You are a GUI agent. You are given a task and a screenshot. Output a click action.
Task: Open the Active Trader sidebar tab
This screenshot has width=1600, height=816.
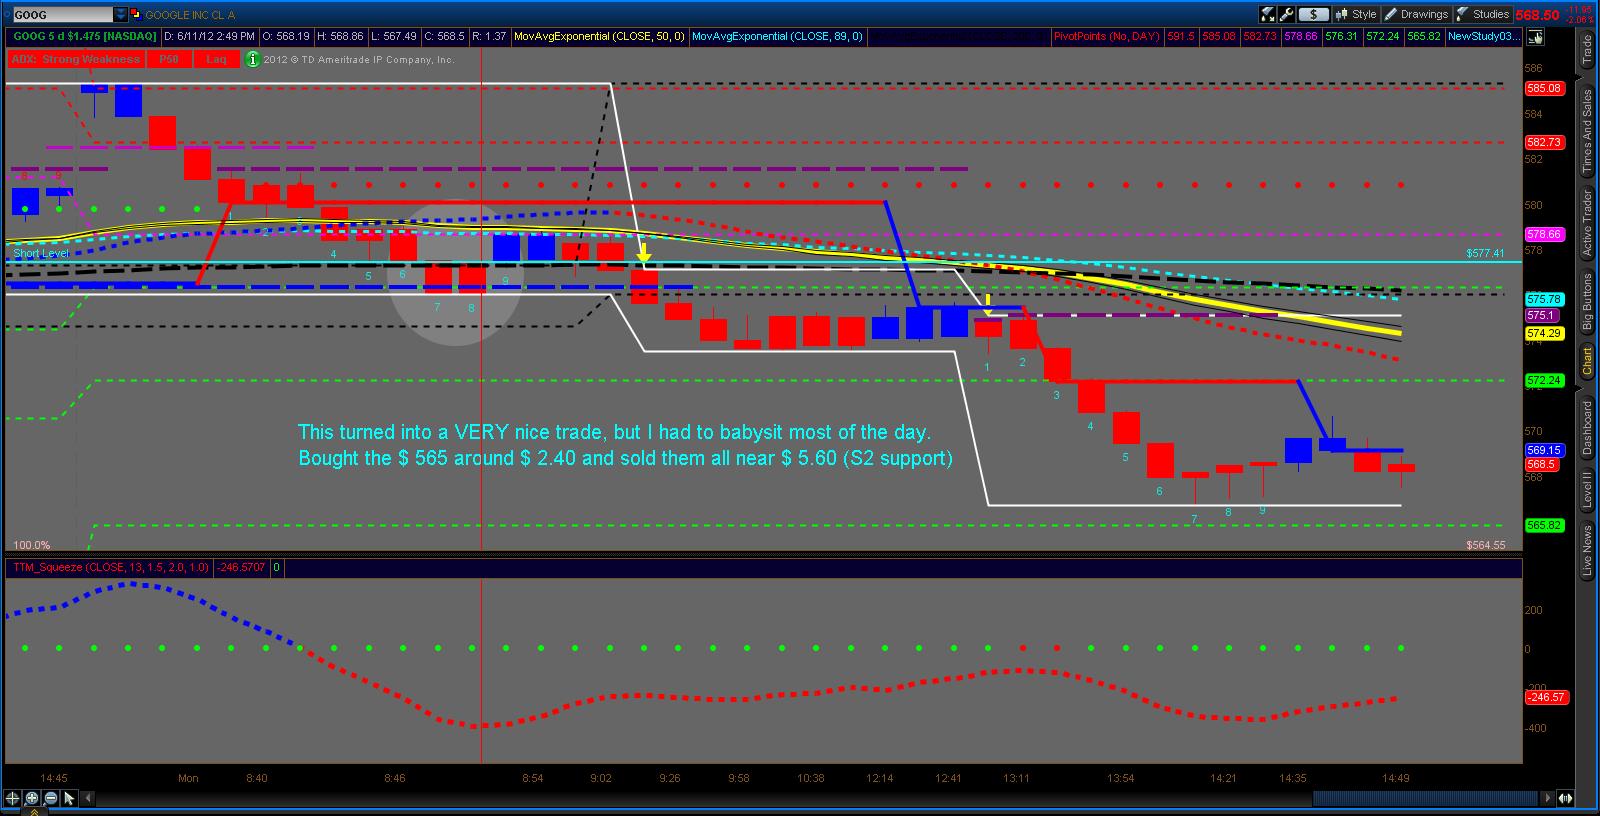[x=1587, y=223]
